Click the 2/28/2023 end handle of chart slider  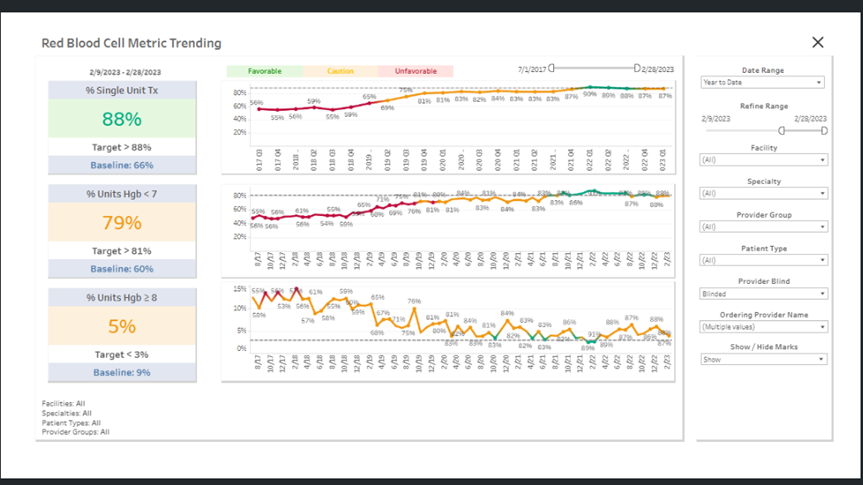[636, 68]
